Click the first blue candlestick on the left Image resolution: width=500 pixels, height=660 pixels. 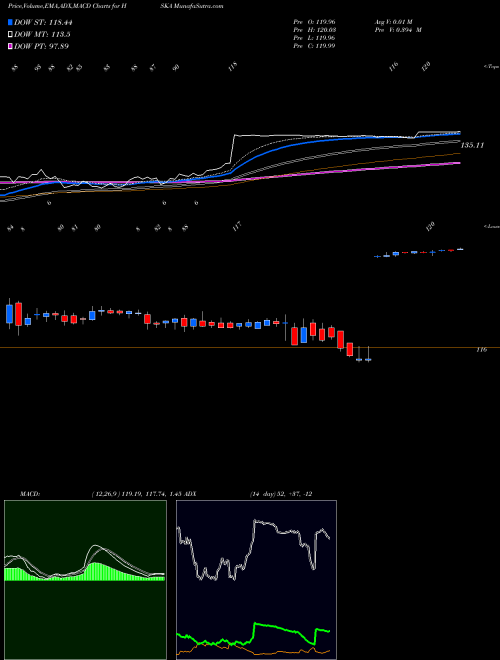9,313
